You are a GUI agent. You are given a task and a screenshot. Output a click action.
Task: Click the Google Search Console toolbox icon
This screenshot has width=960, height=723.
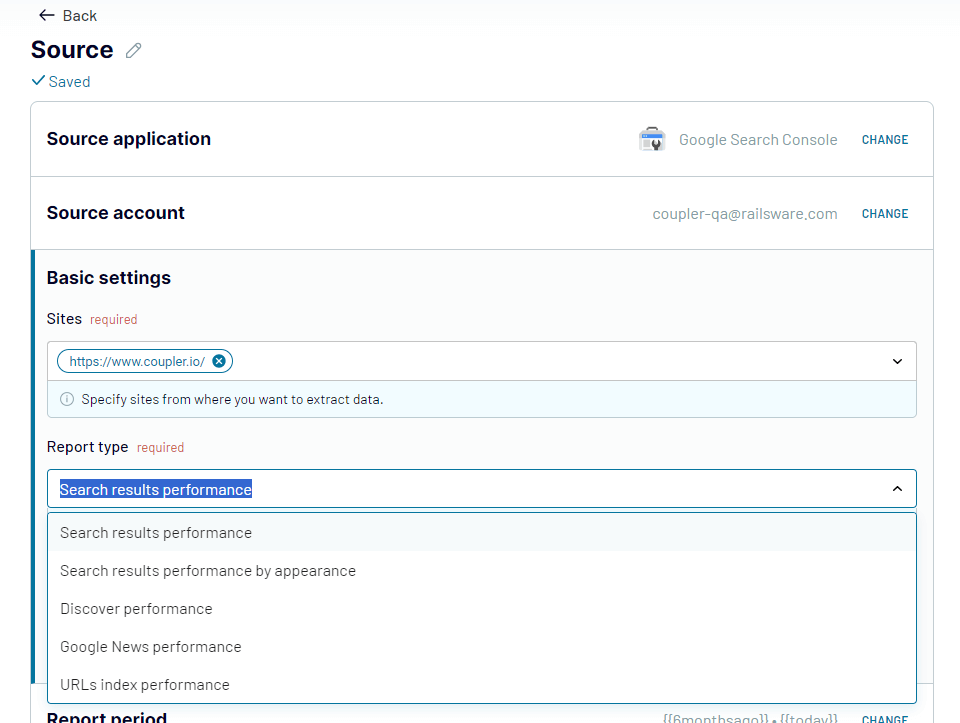651,139
